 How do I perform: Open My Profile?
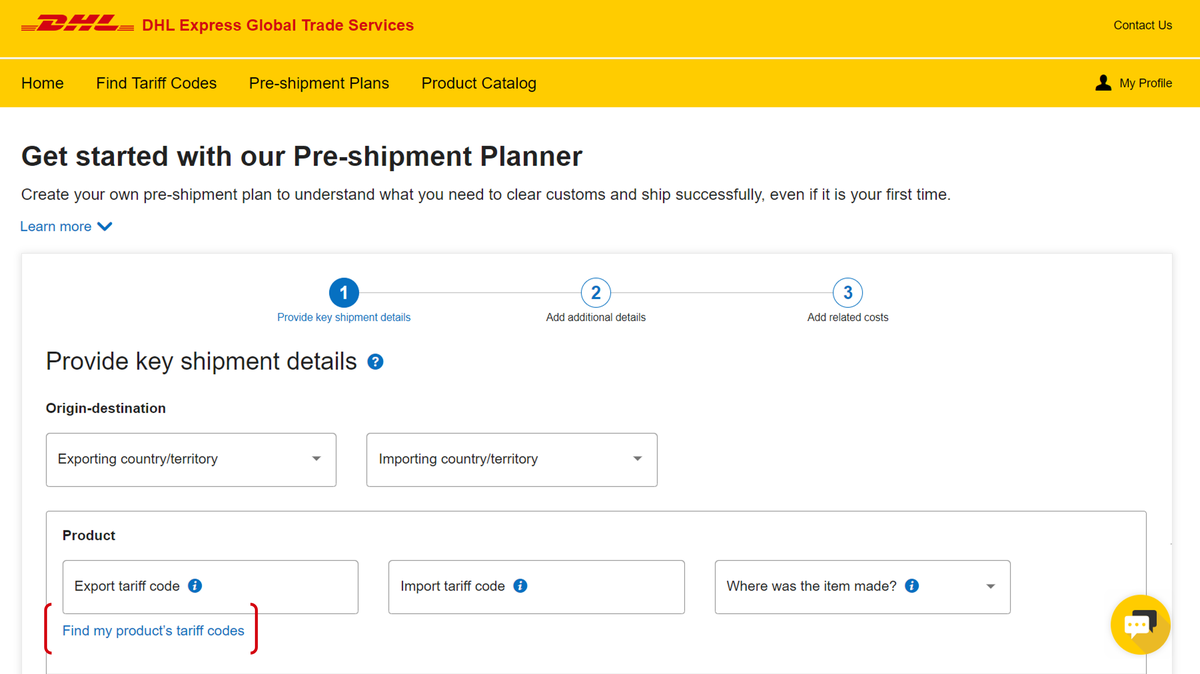(x=1133, y=83)
